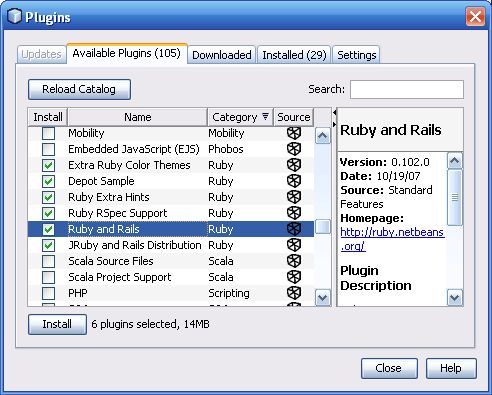Image resolution: width=492 pixels, height=395 pixels.
Task: Close the Plugins dialog with the title bar X
Action: 475,16
